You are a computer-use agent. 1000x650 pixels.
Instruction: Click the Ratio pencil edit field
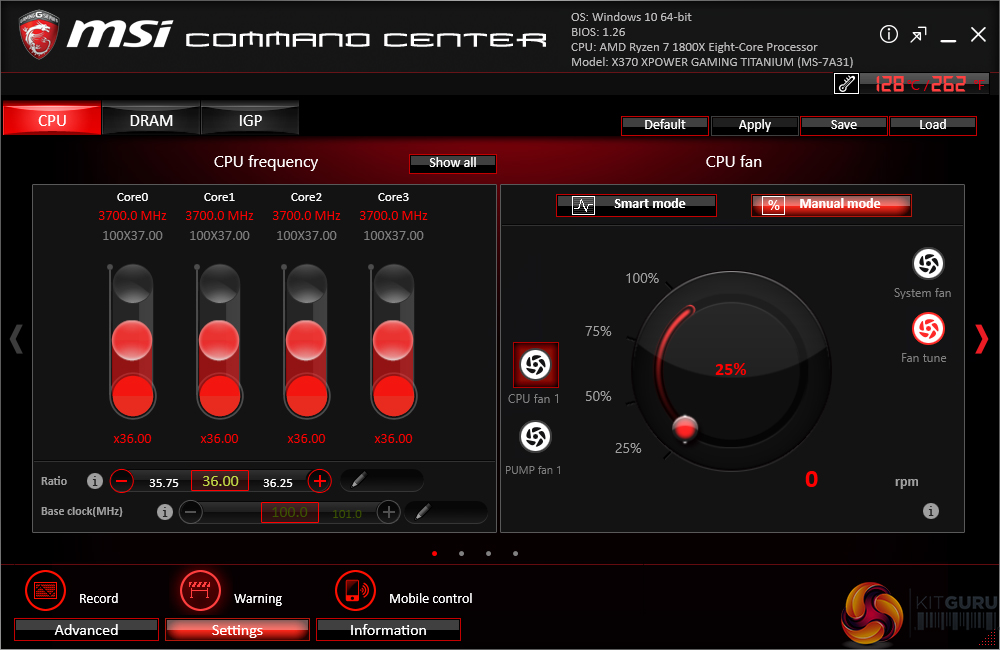[x=382, y=480]
